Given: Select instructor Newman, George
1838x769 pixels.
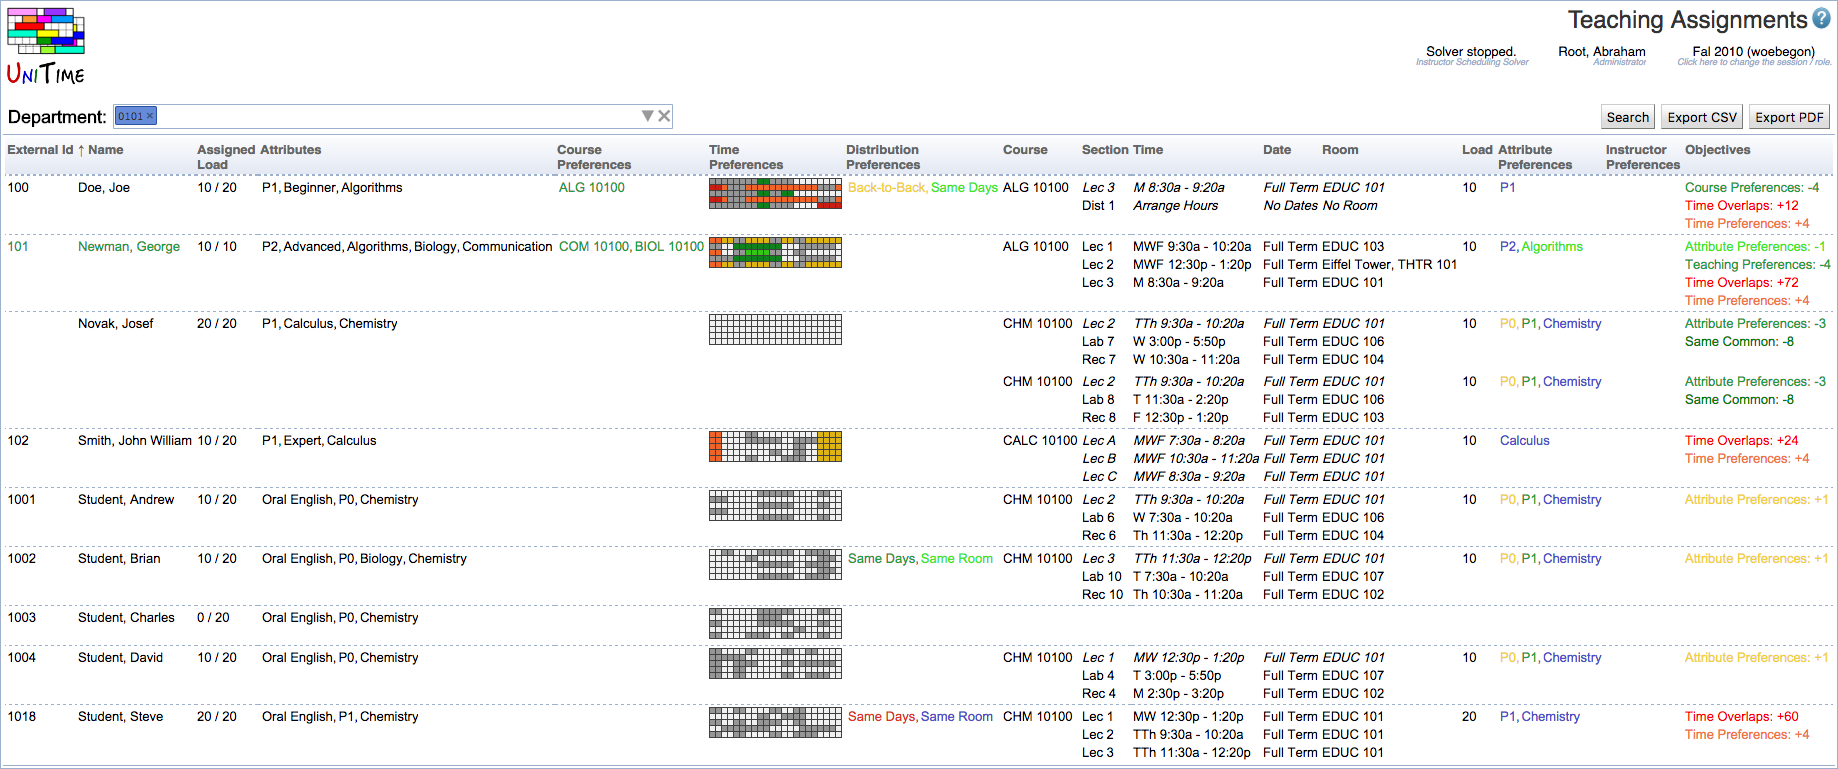Looking at the screenshot, I should 129,246.
